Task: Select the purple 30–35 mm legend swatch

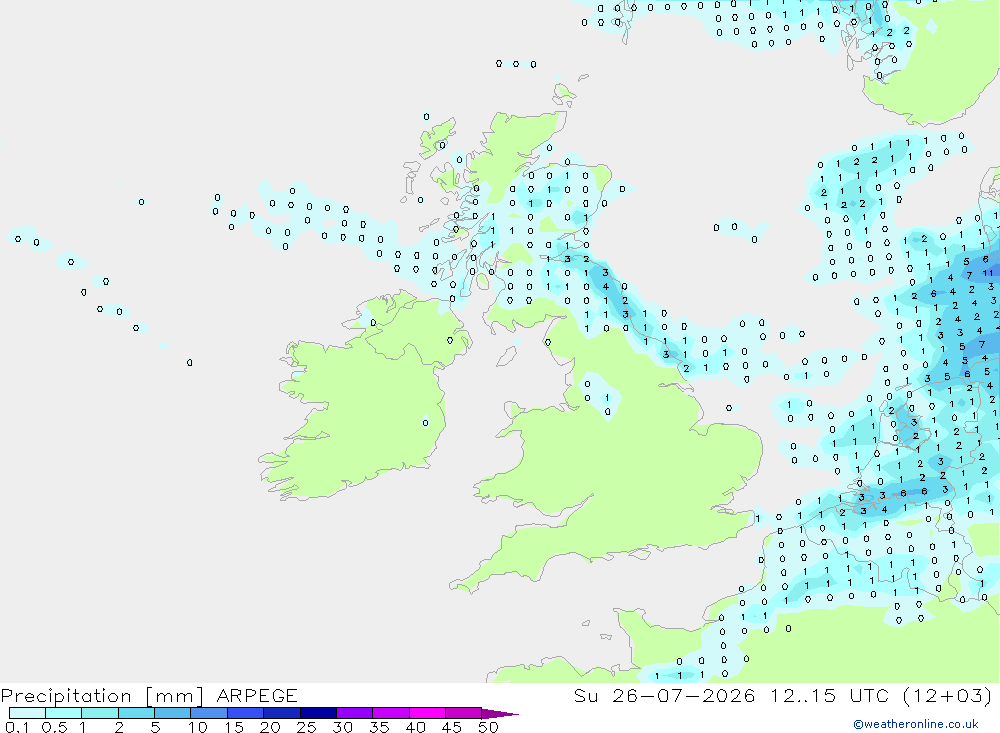Action: pos(354,713)
